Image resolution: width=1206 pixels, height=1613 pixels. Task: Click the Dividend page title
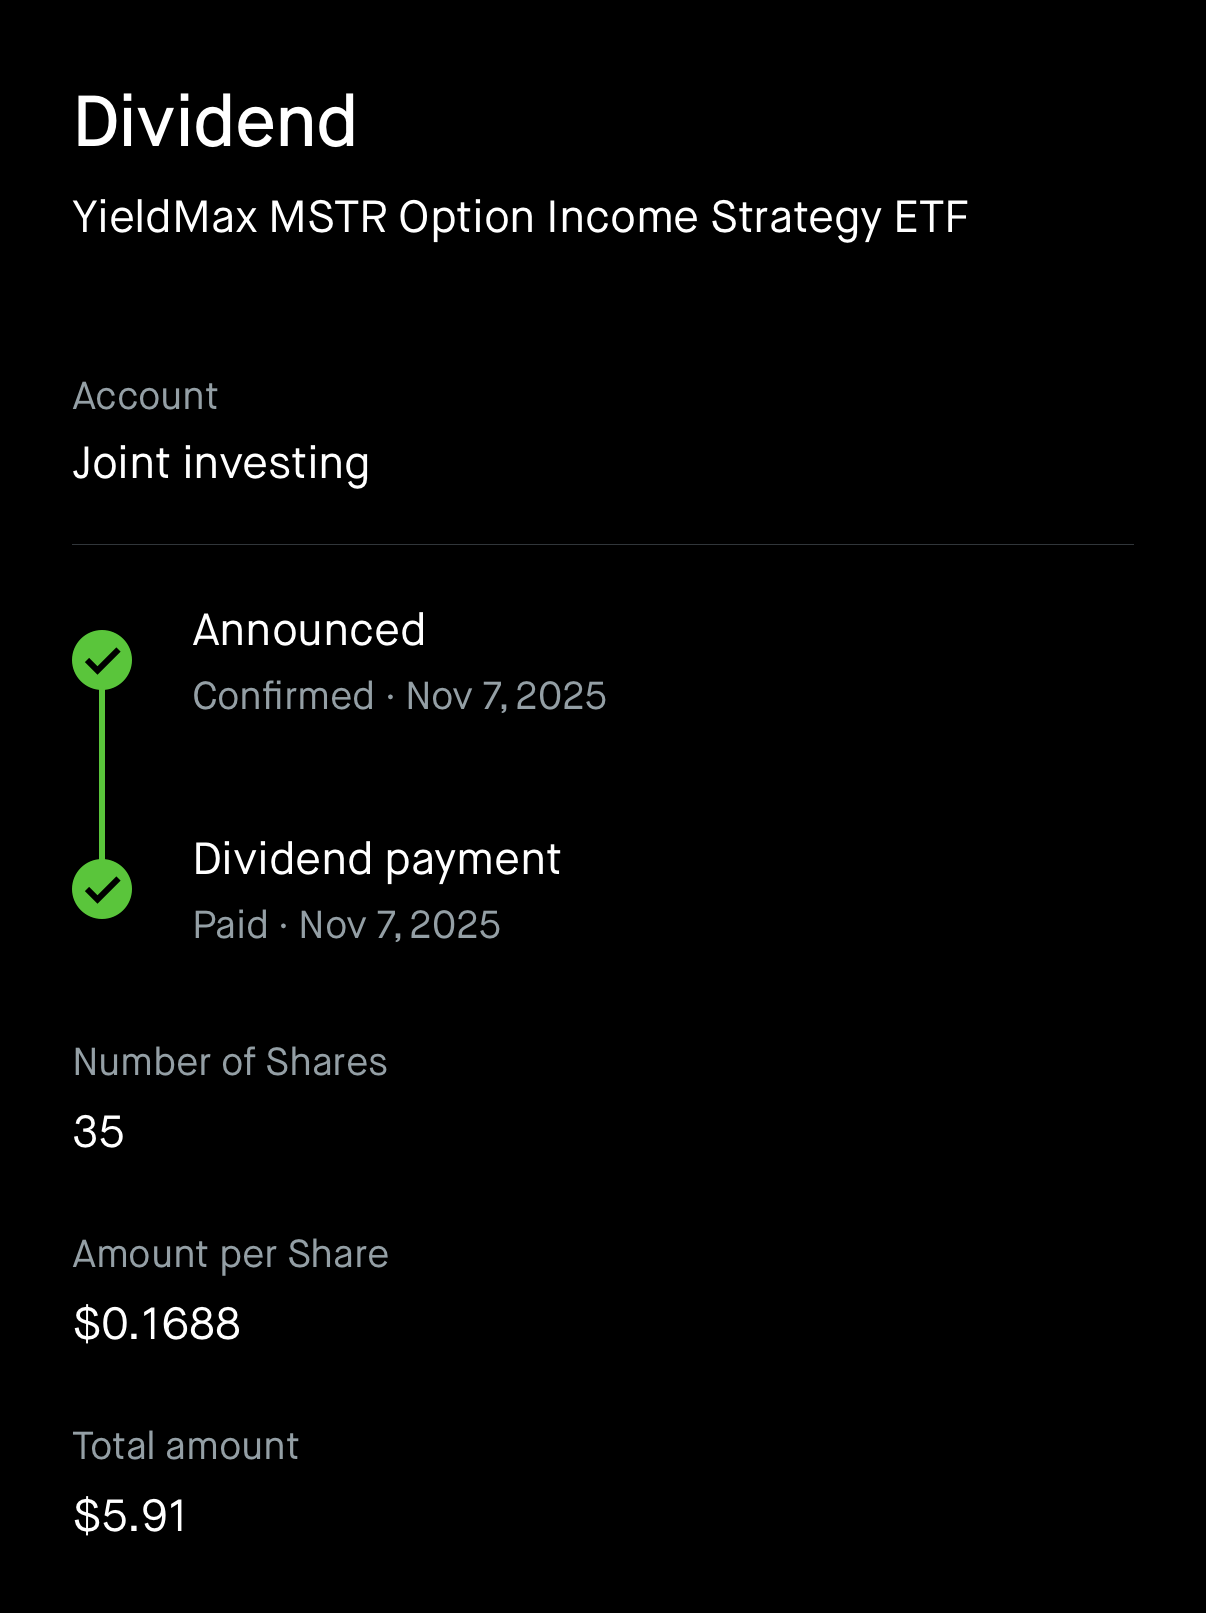(215, 122)
